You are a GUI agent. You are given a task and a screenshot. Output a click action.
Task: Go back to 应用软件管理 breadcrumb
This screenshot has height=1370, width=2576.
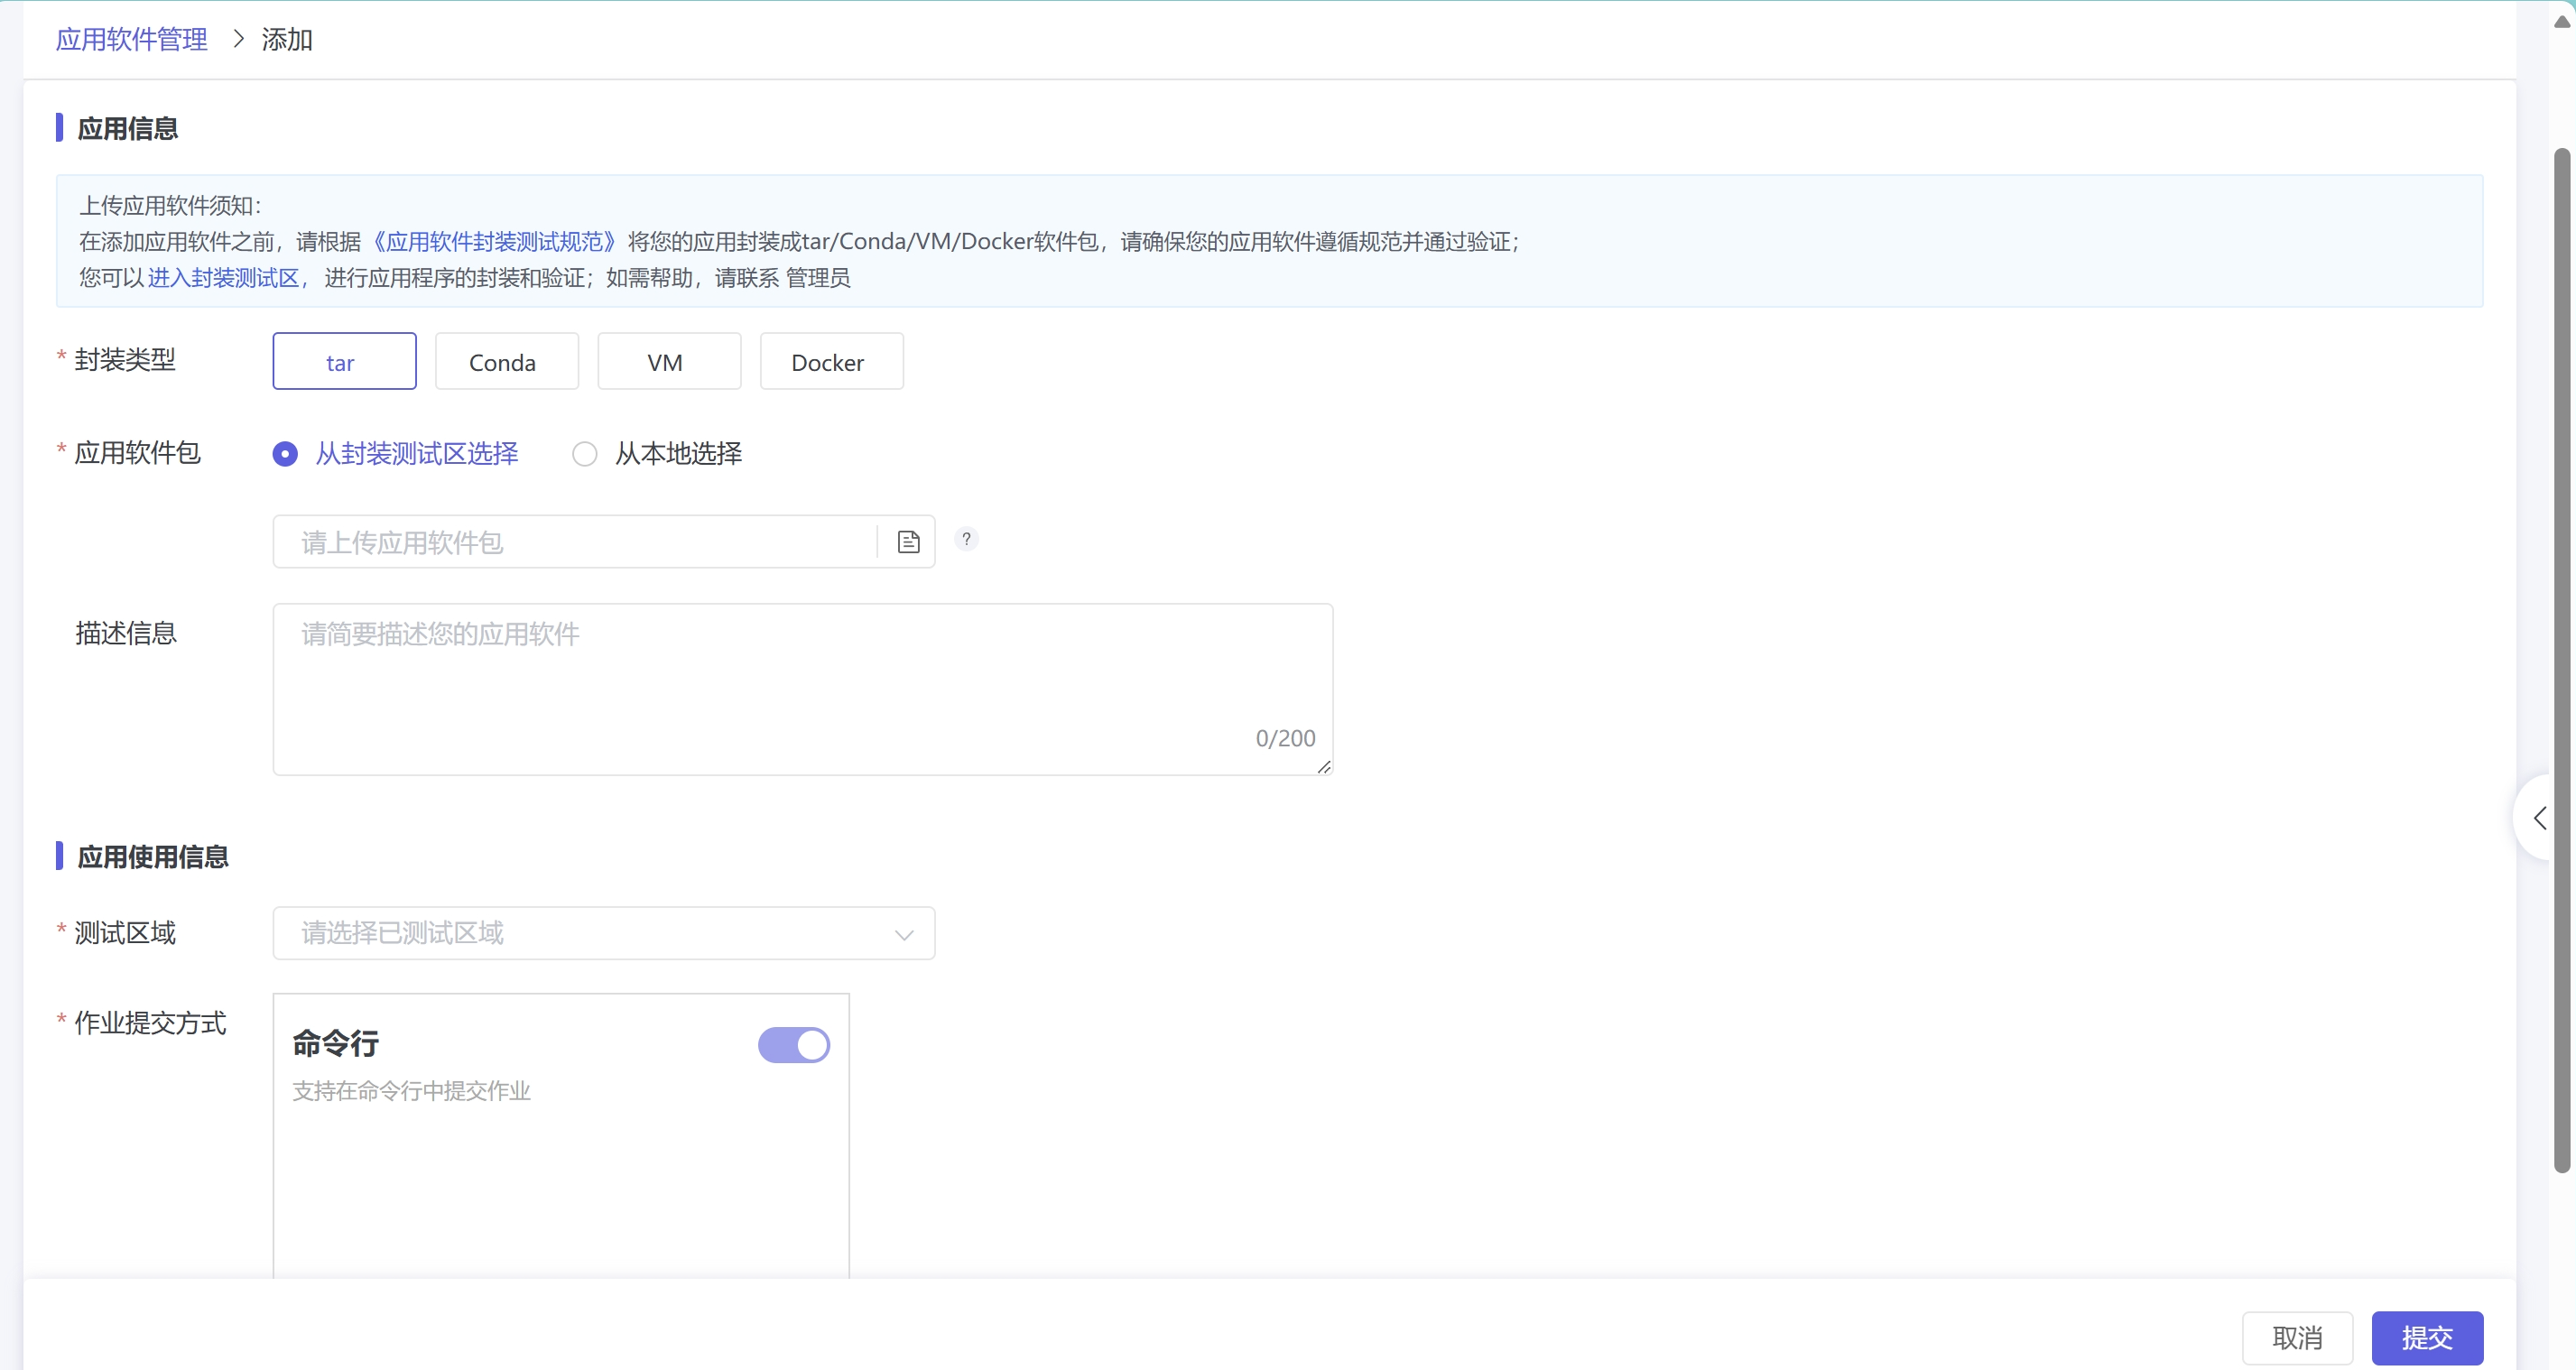pyautogui.click(x=131, y=39)
